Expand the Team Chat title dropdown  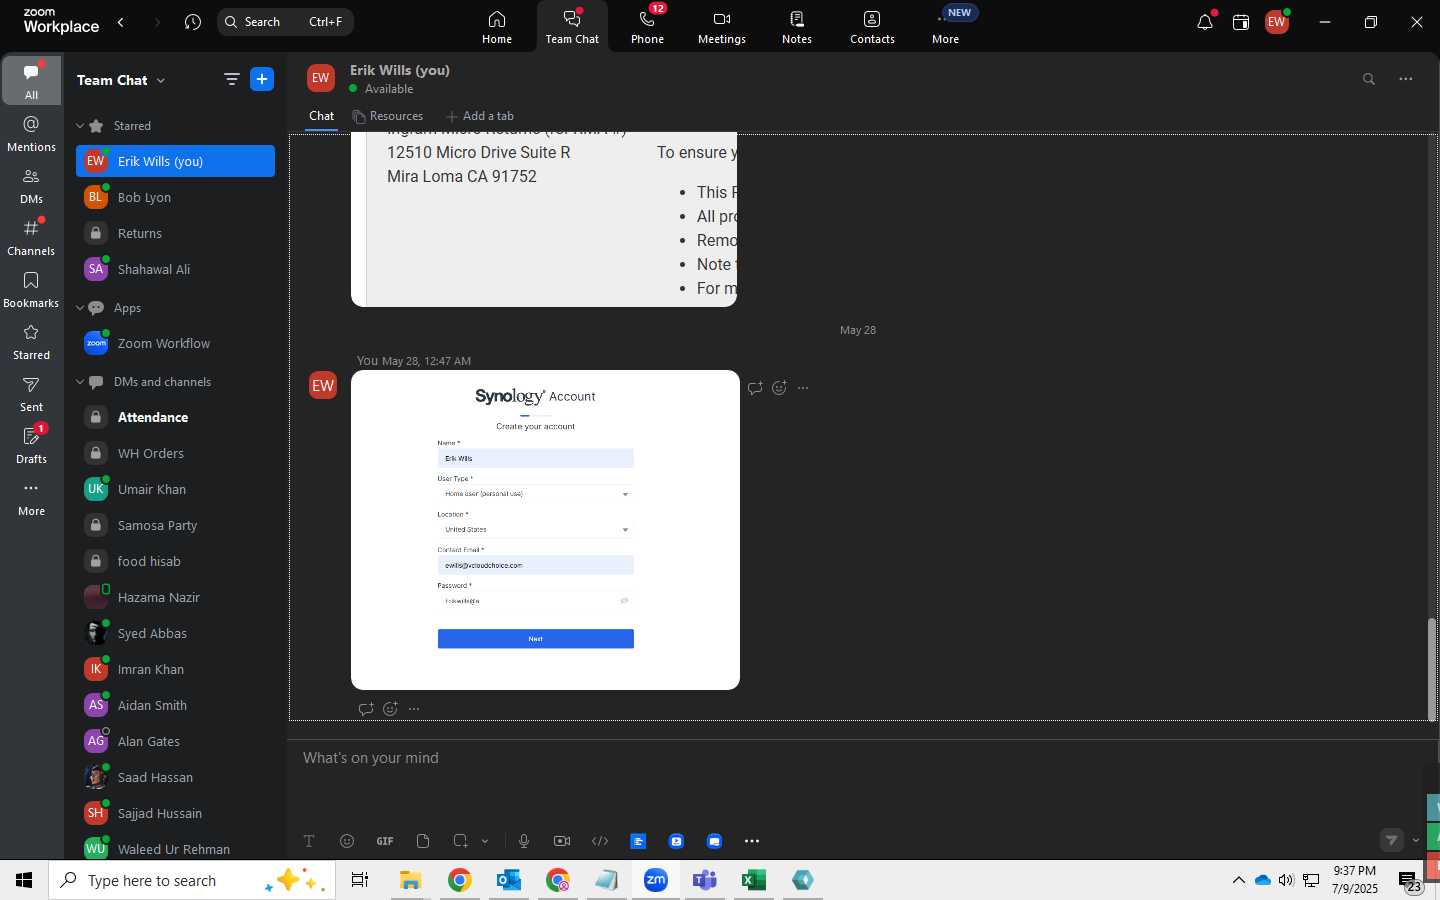(x=161, y=80)
